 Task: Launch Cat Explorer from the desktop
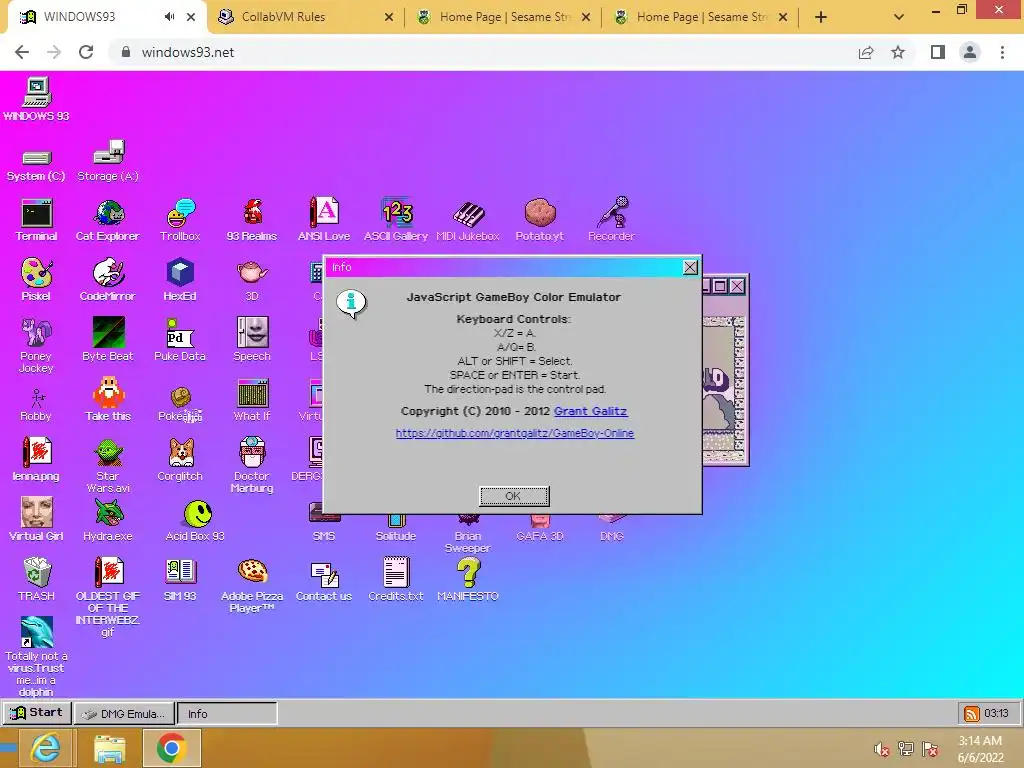(108, 220)
